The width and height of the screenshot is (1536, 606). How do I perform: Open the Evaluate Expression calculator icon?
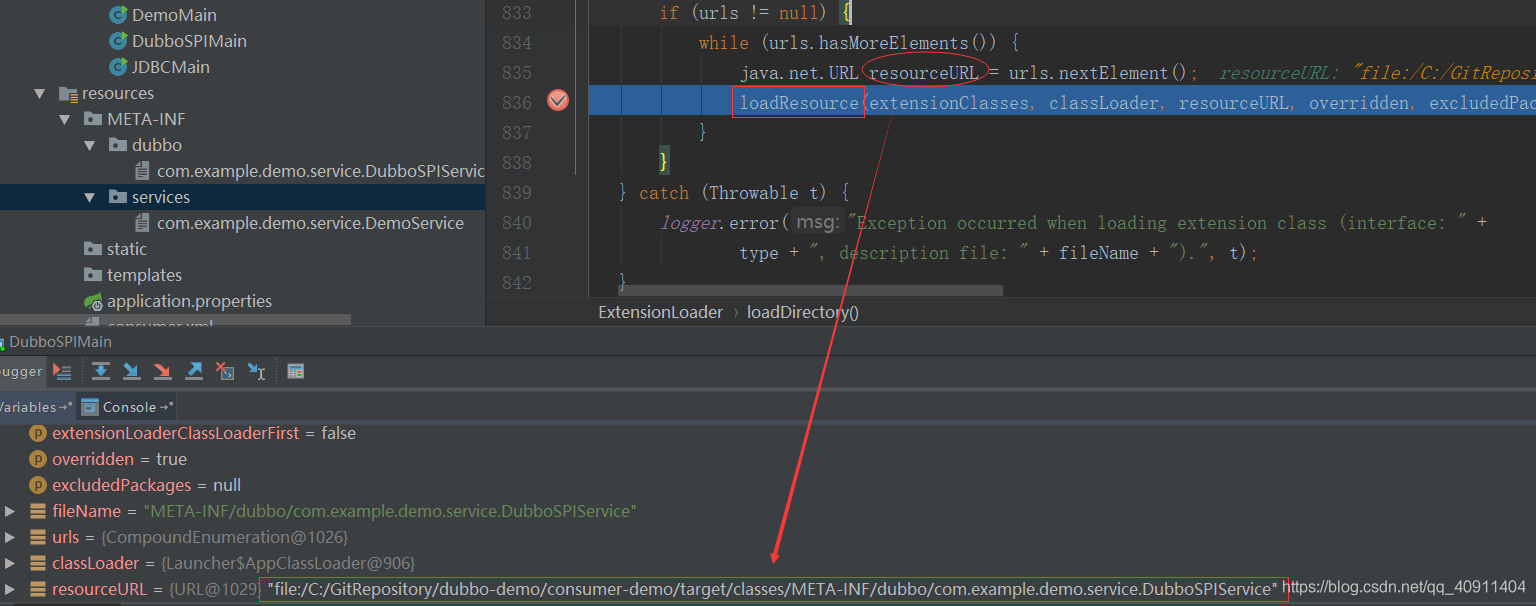pos(295,371)
